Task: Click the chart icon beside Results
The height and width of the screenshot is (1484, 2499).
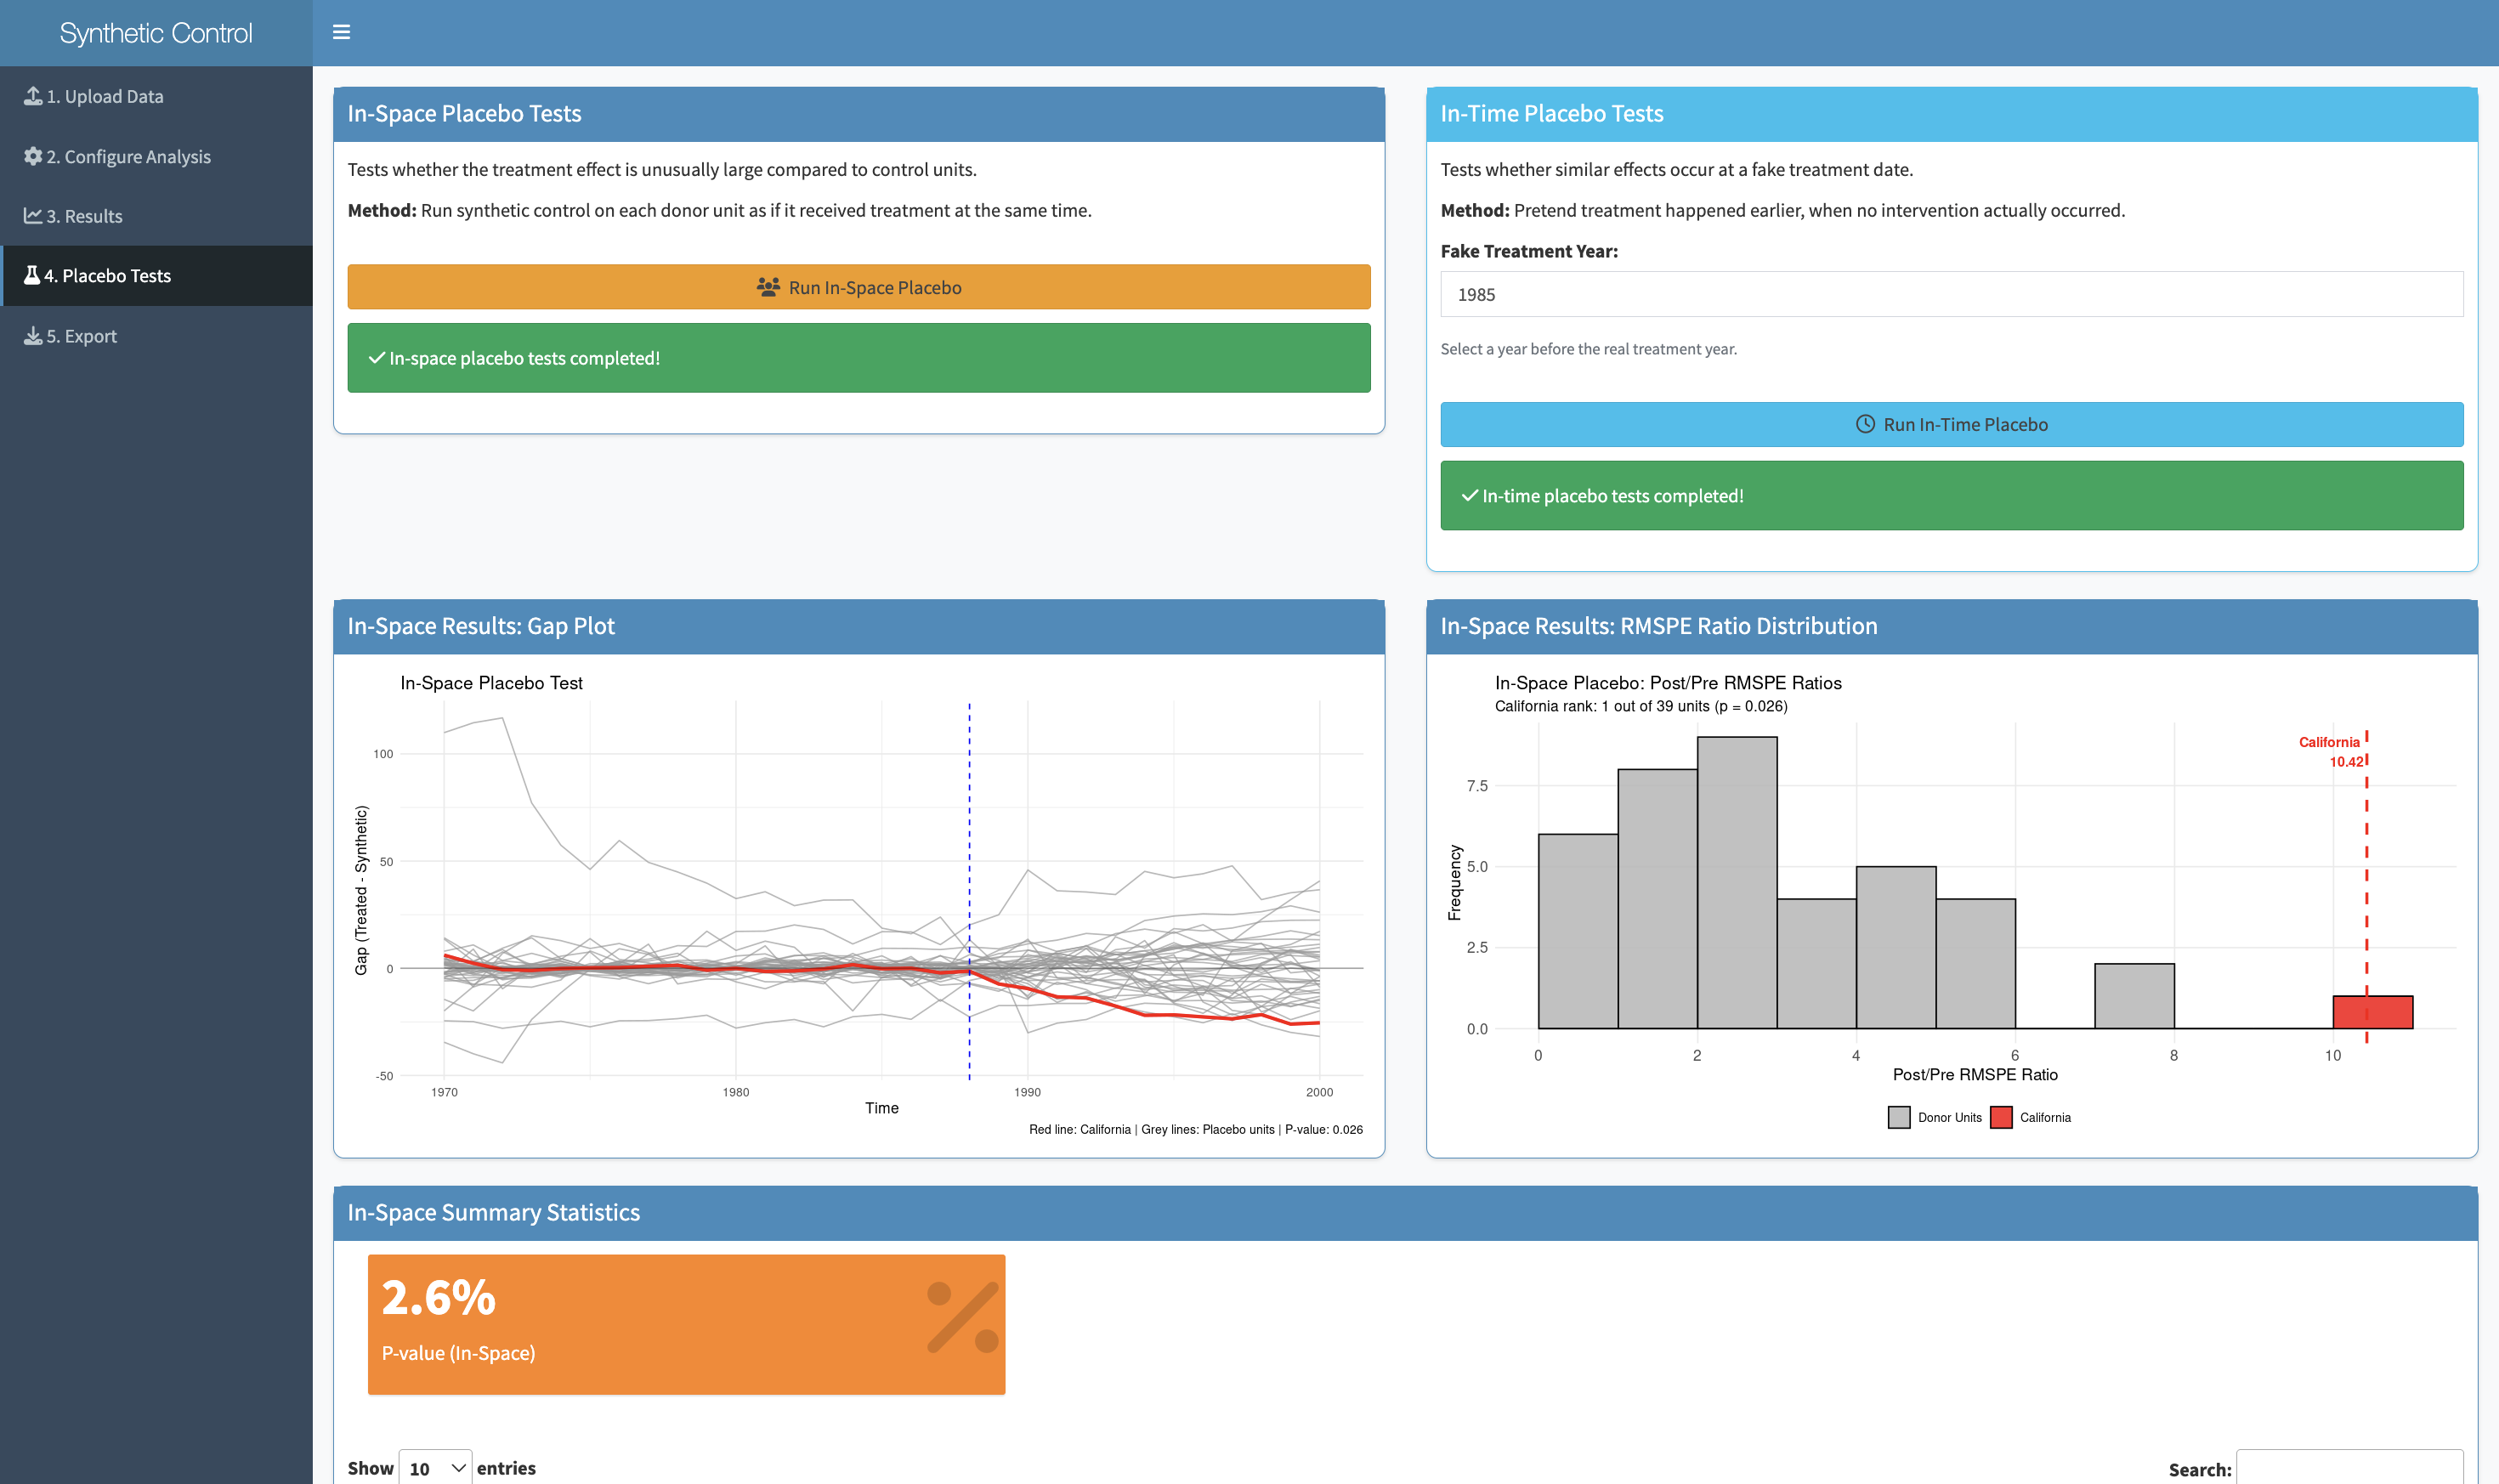Action: pos(33,216)
